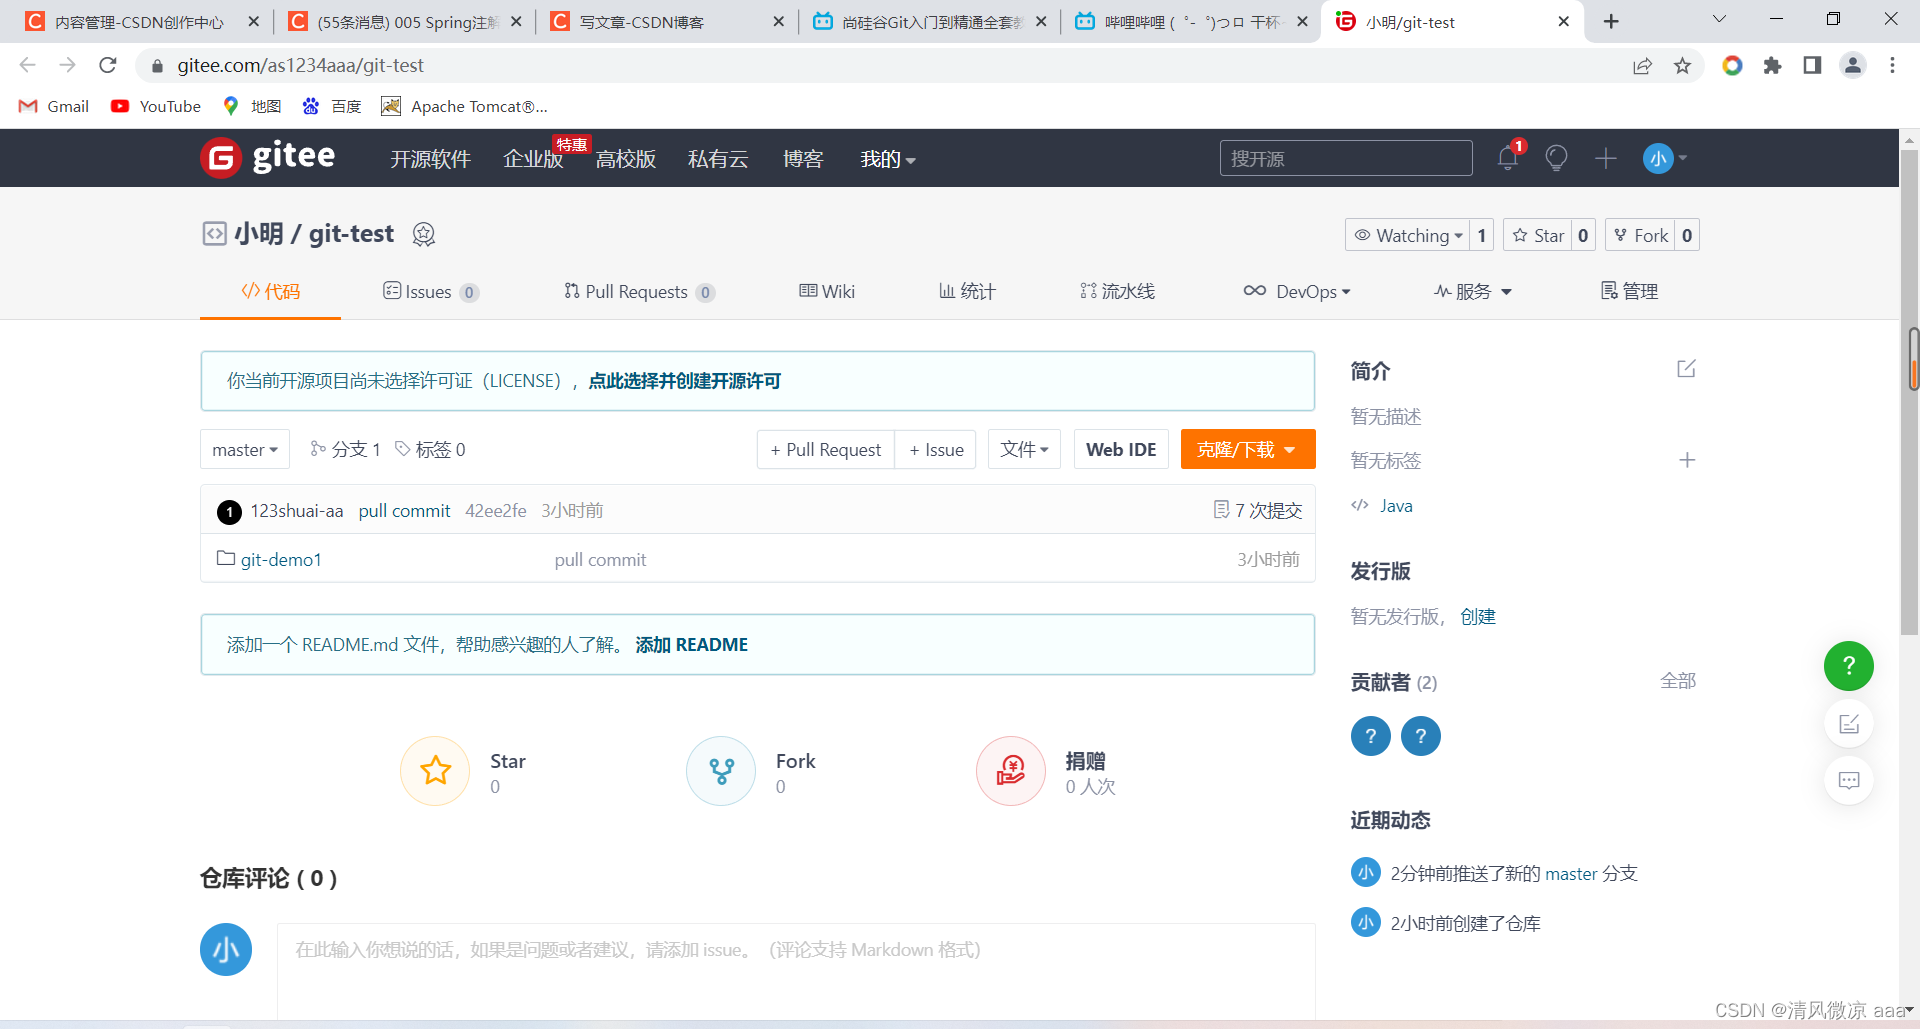
Task: Click 添加 README button
Action: point(692,644)
